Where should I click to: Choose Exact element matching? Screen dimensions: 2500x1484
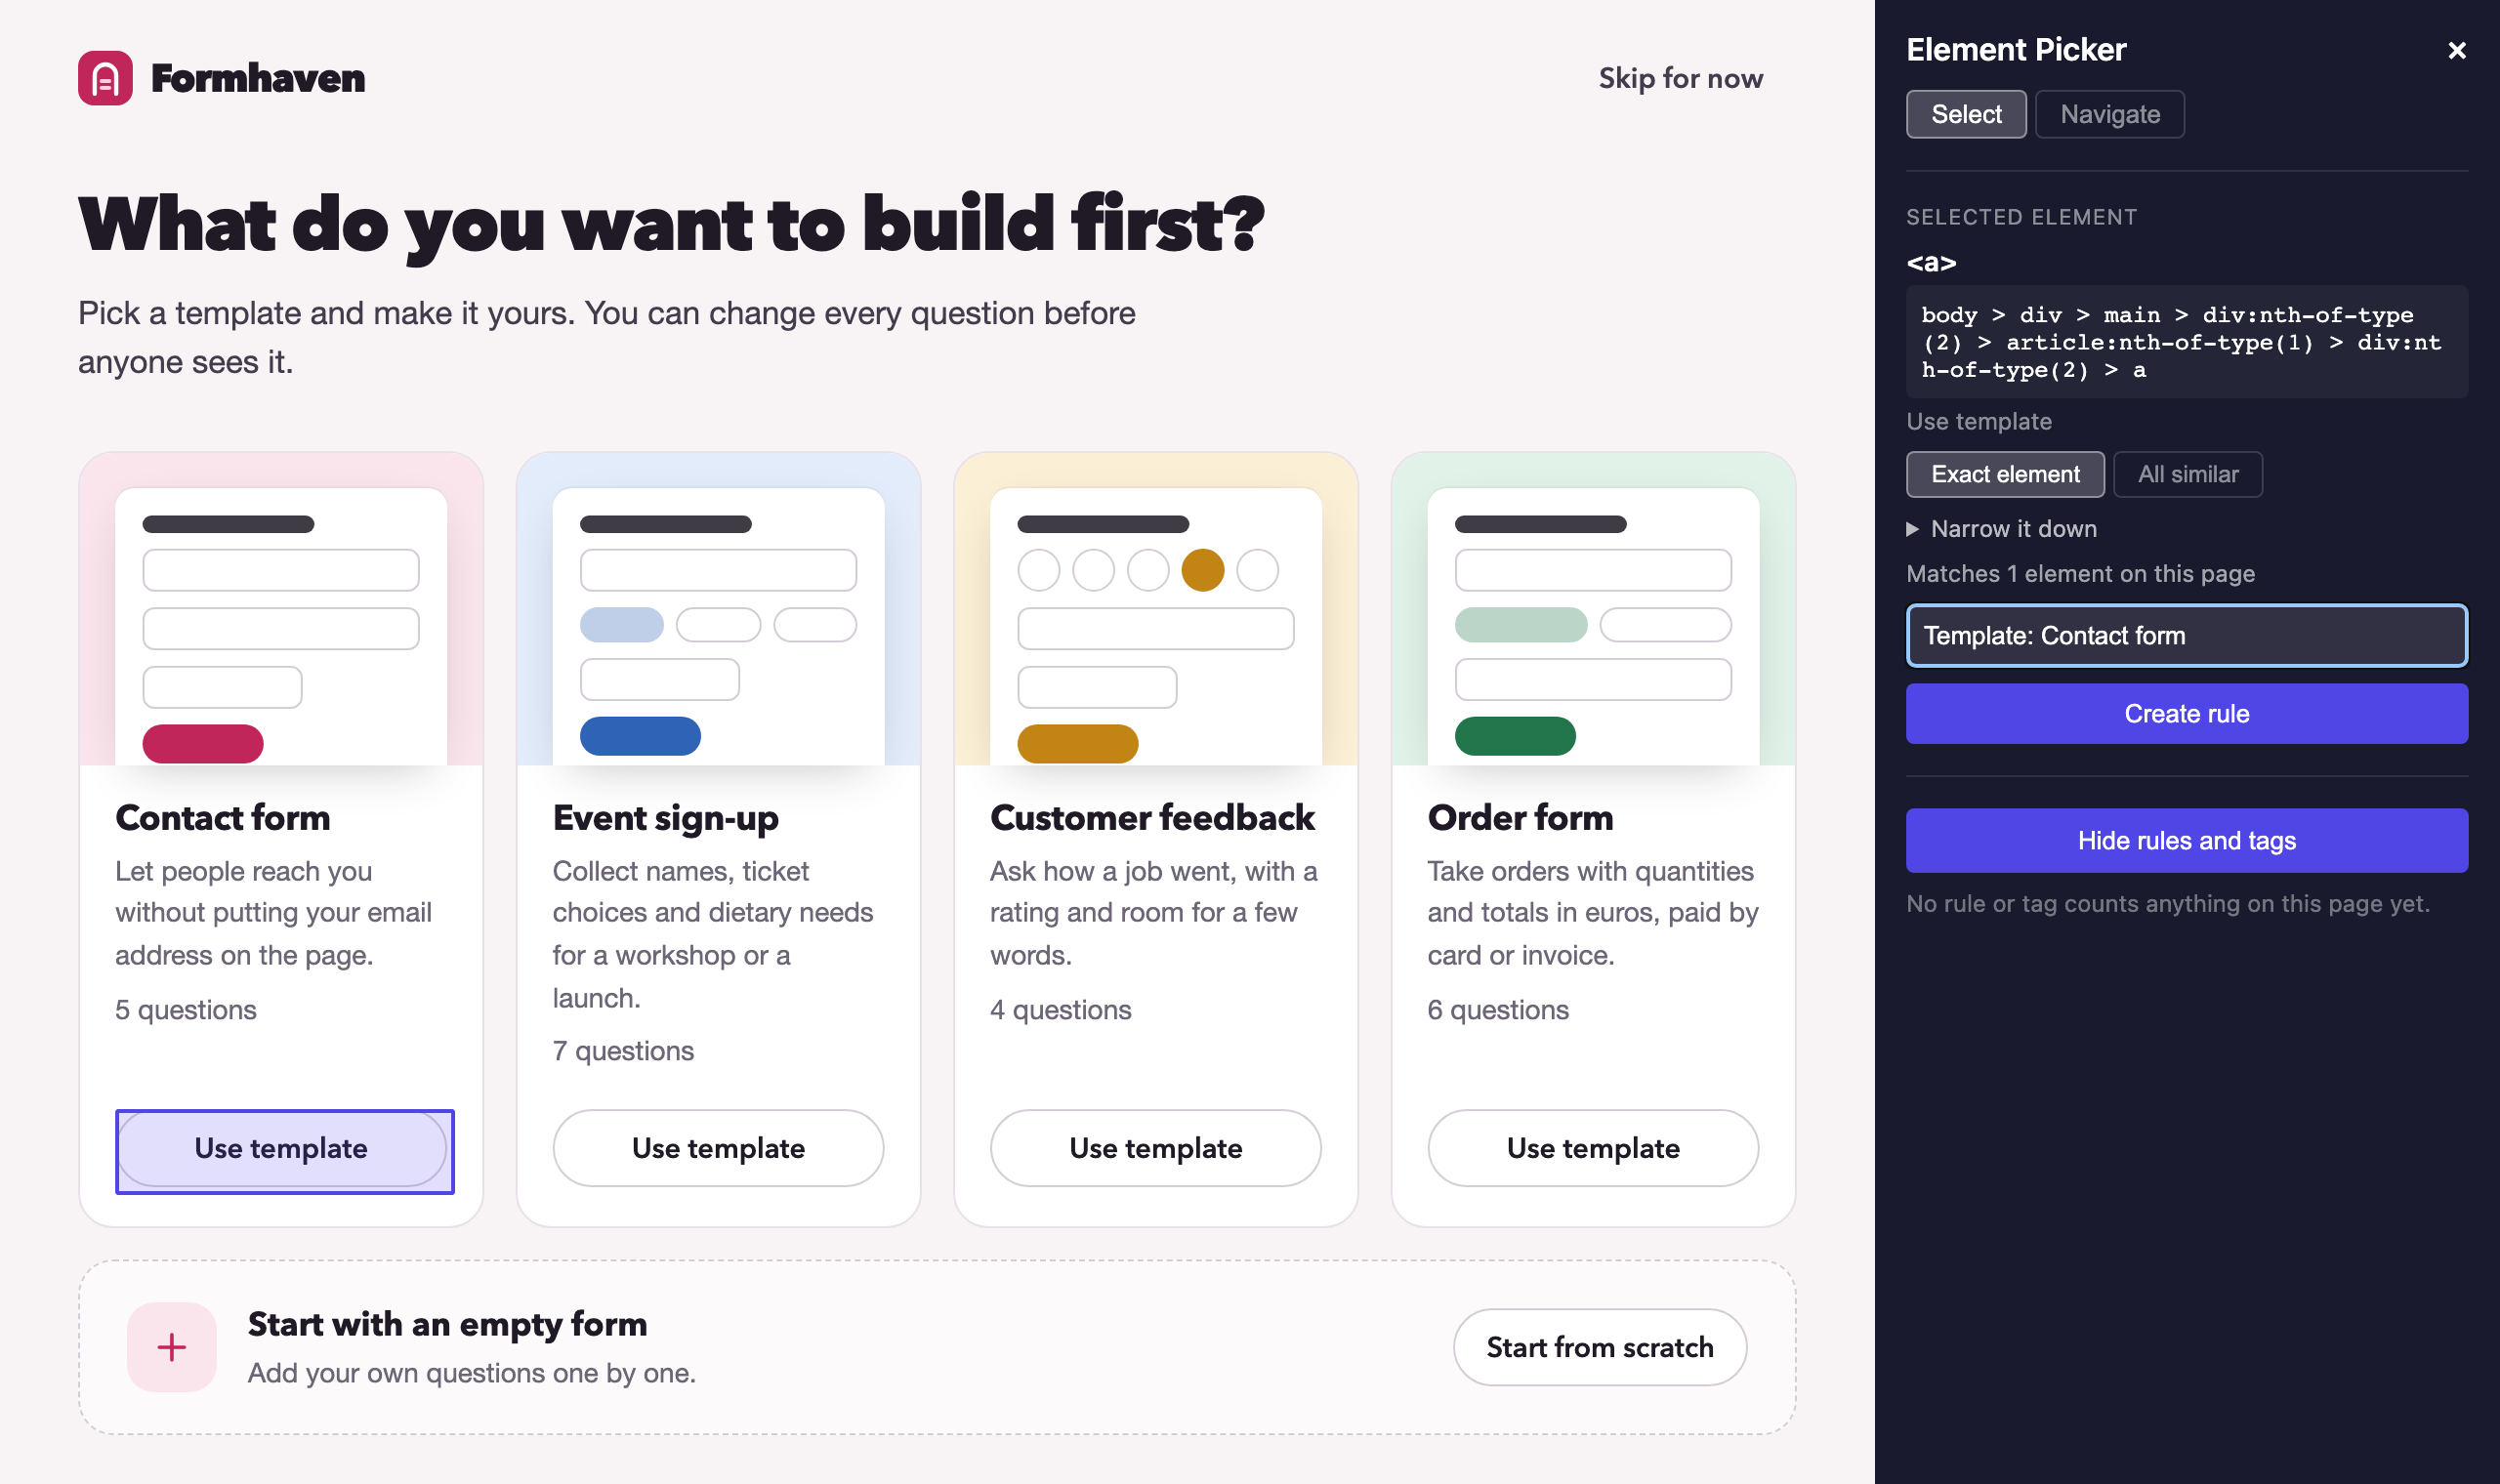(x=2005, y=474)
